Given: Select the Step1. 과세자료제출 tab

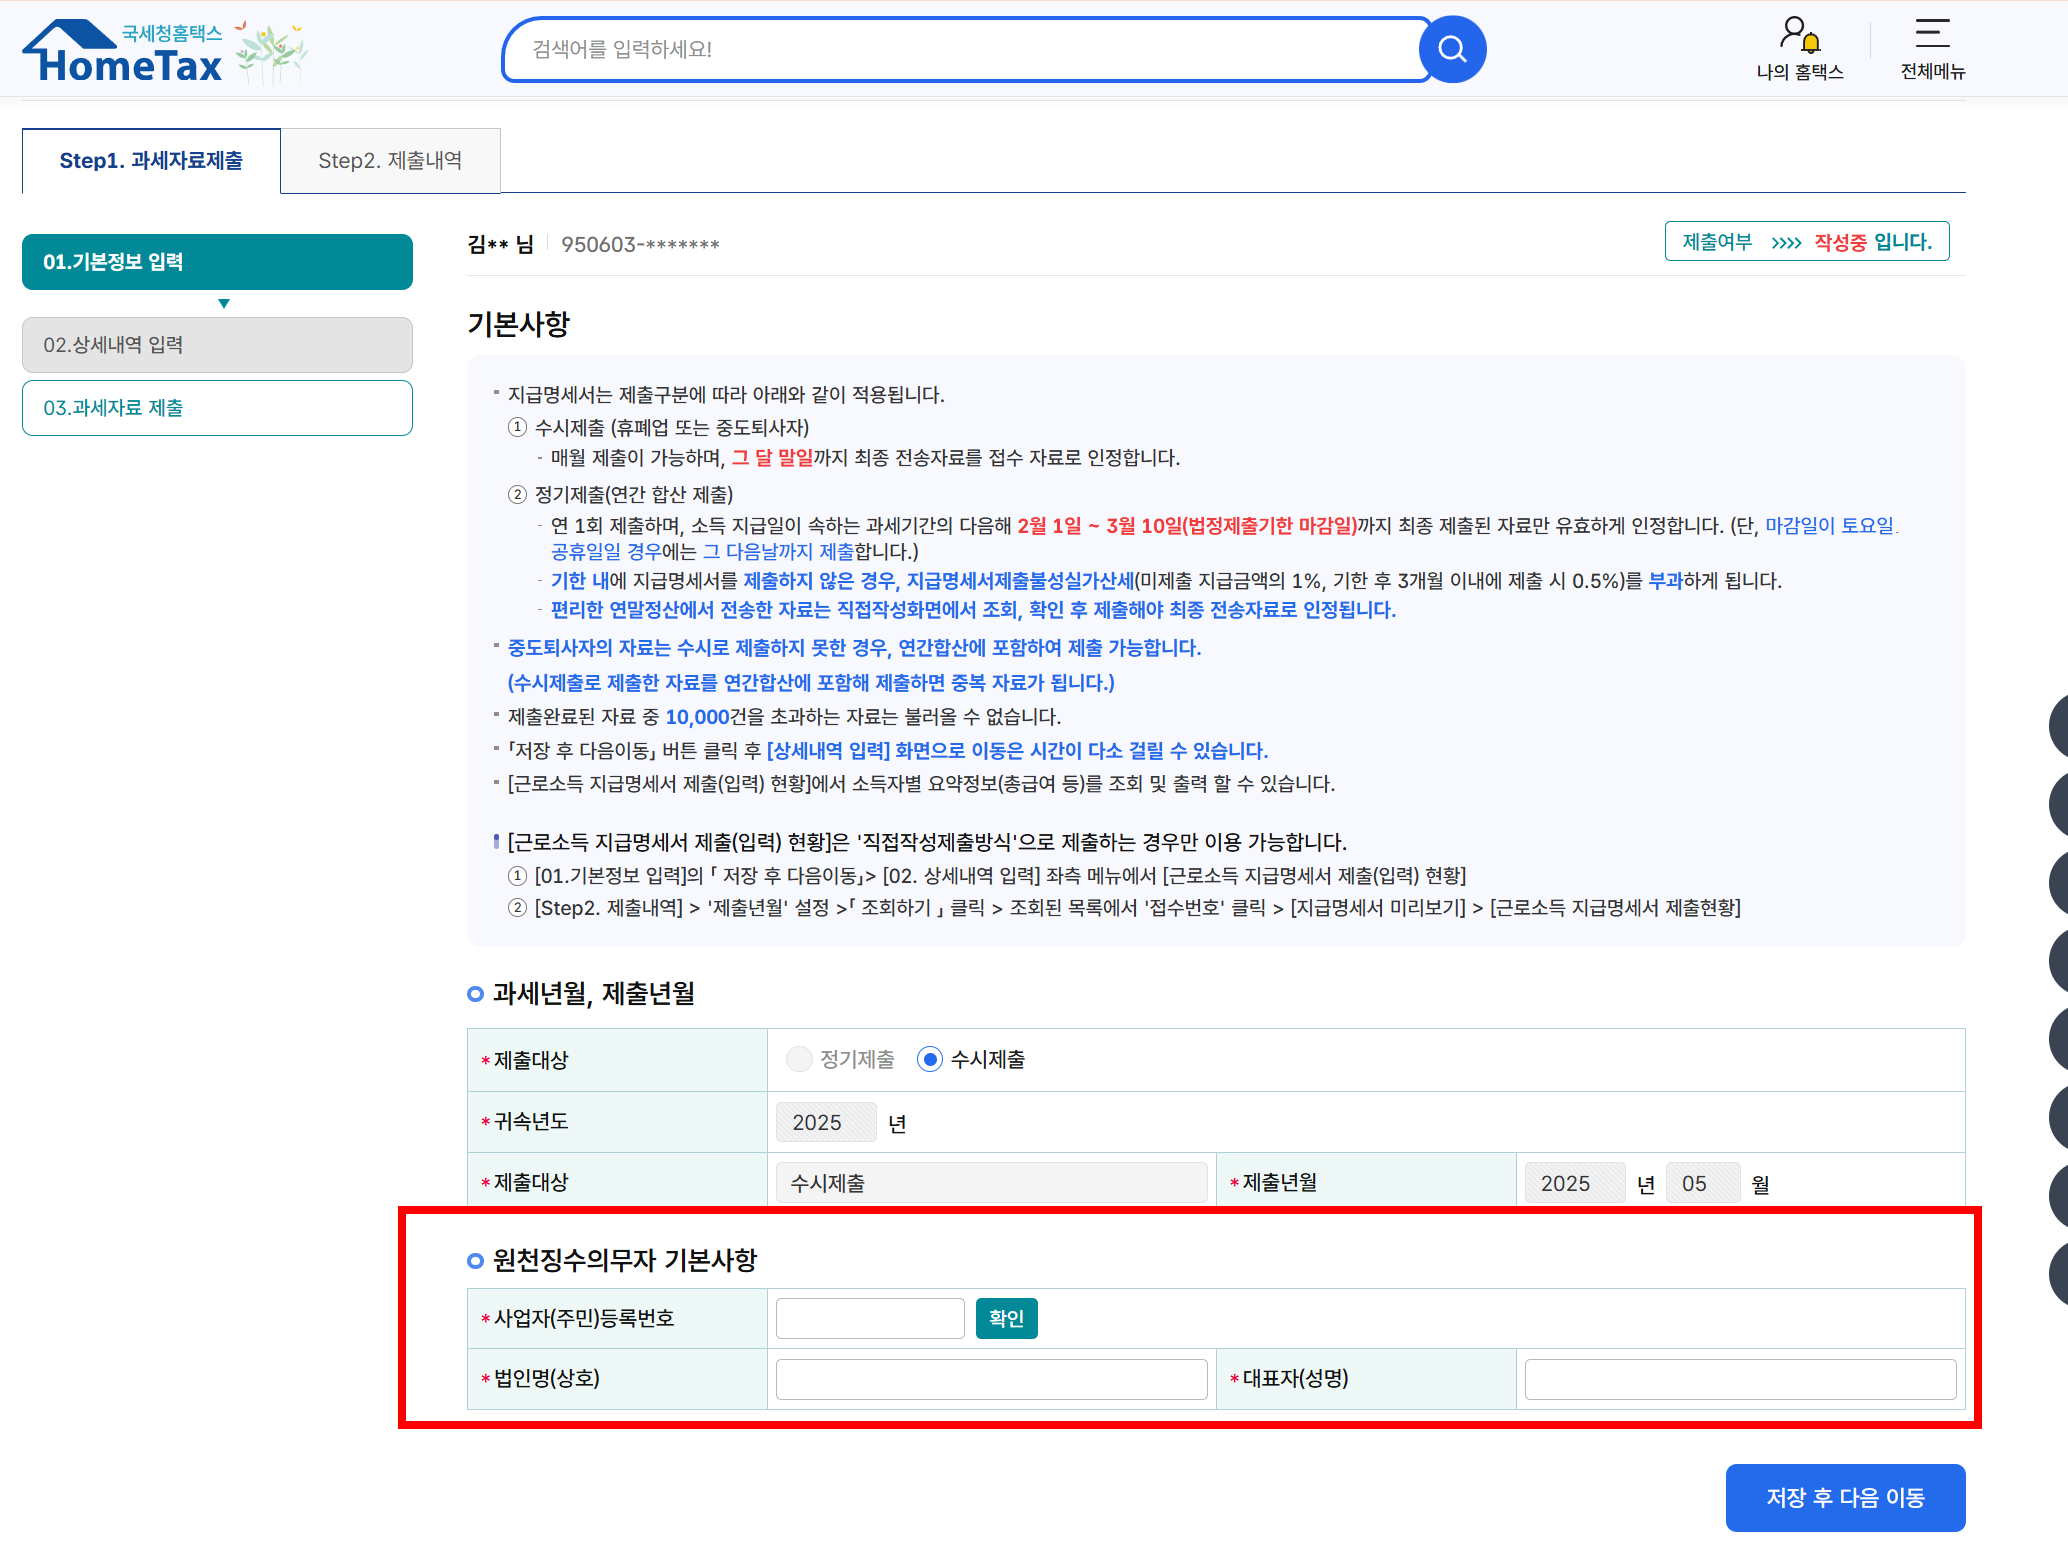Looking at the screenshot, I should pos(151,160).
